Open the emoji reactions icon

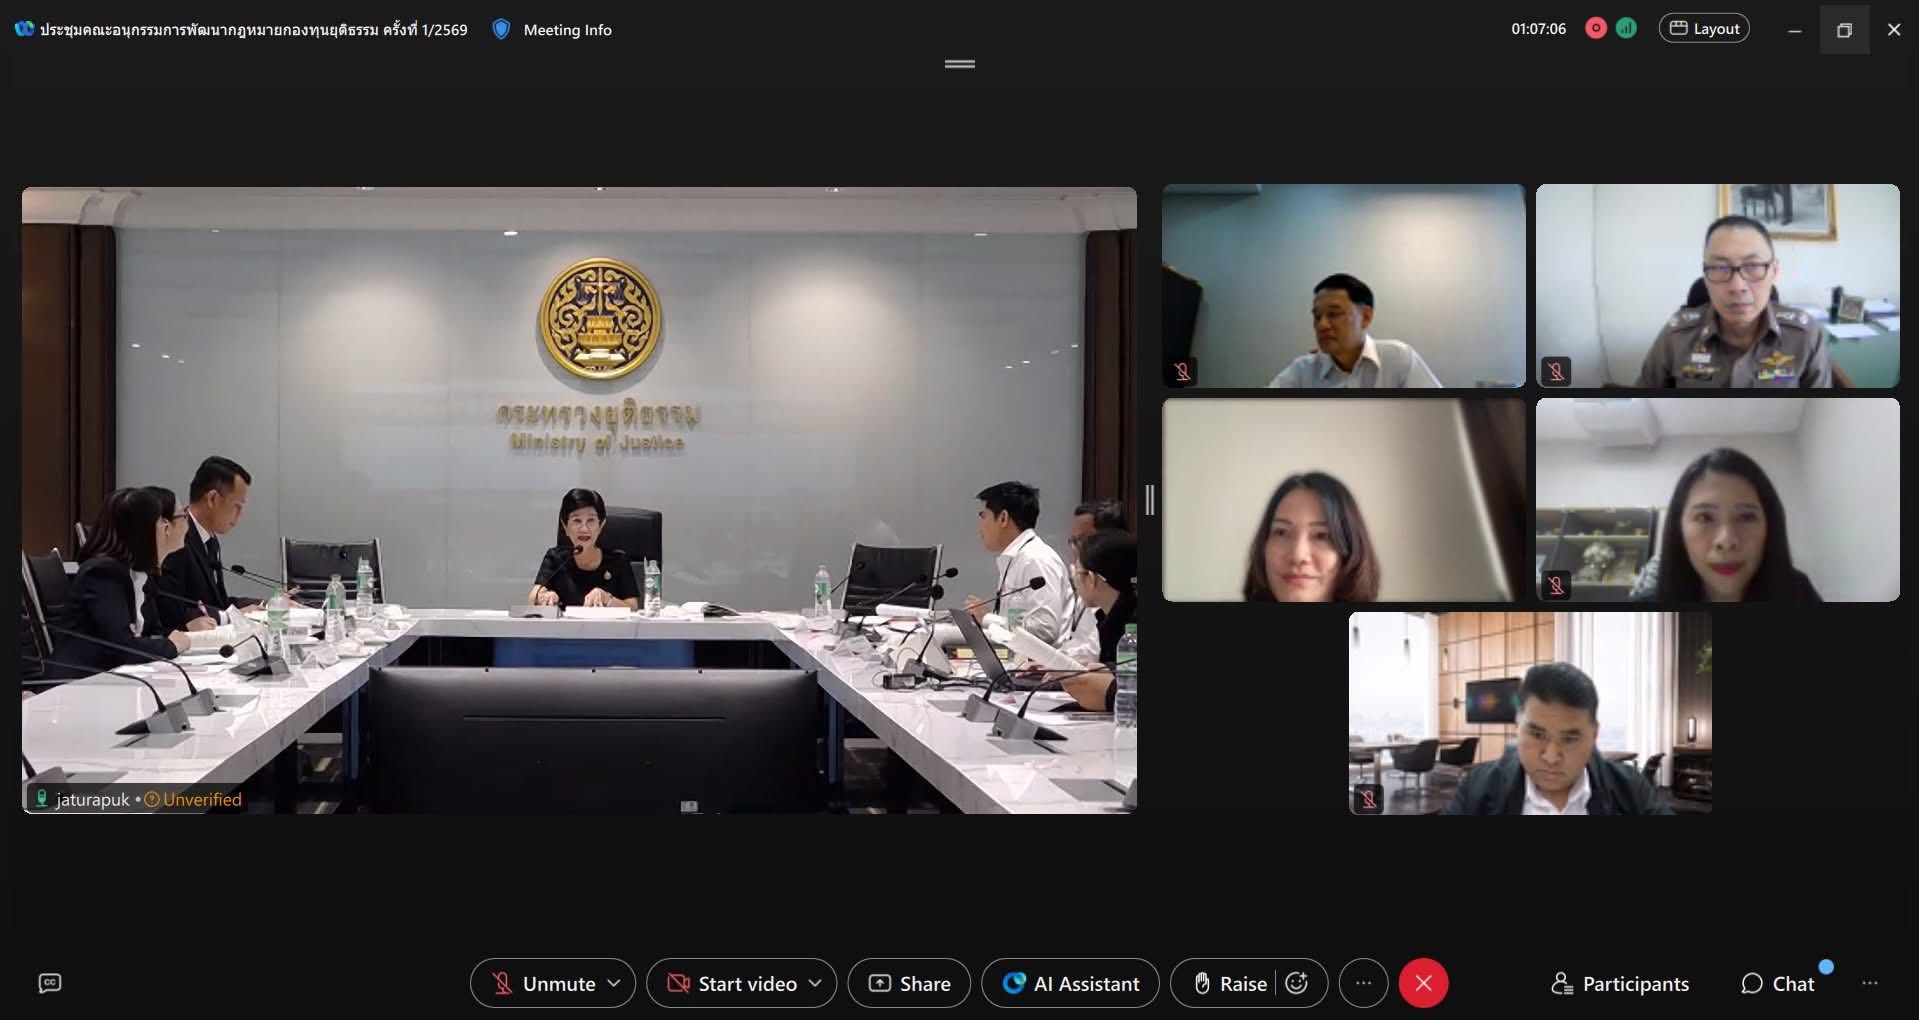(x=1297, y=984)
